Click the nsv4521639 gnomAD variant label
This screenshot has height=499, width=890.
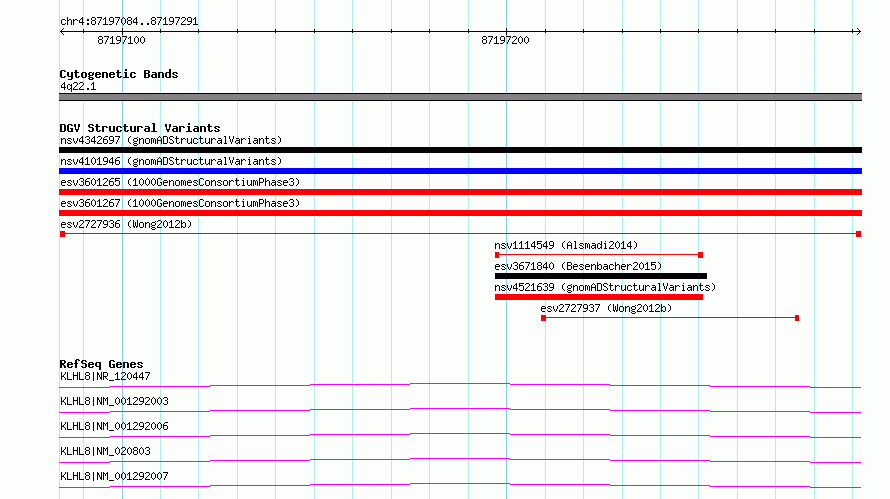(x=605, y=287)
